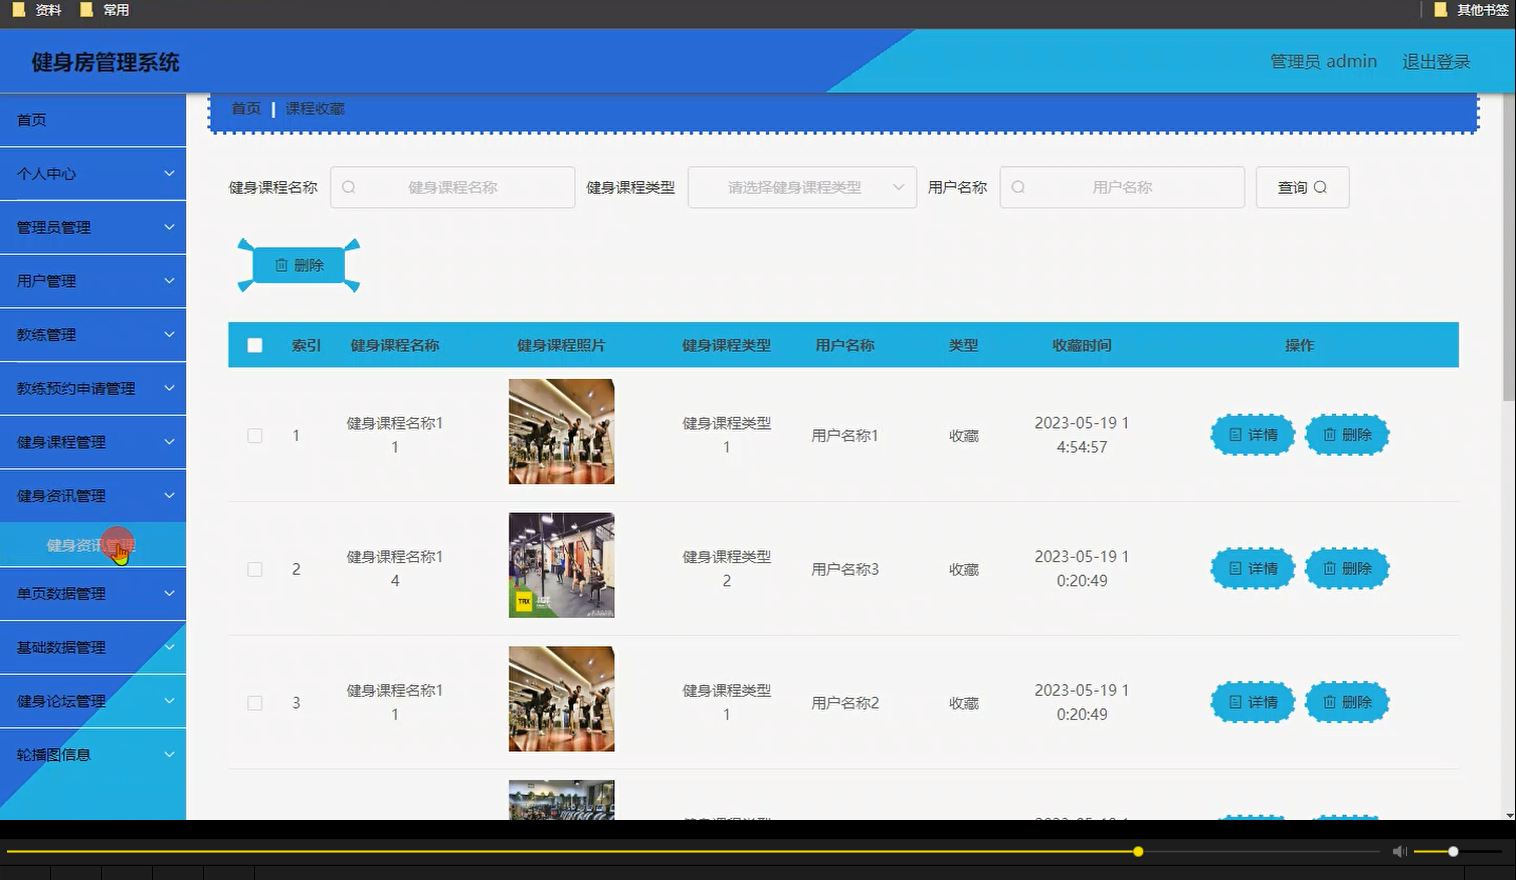Open the course photo in row 2
The width and height of the screenshot is (1516, 880).
[x=561, y=565]
